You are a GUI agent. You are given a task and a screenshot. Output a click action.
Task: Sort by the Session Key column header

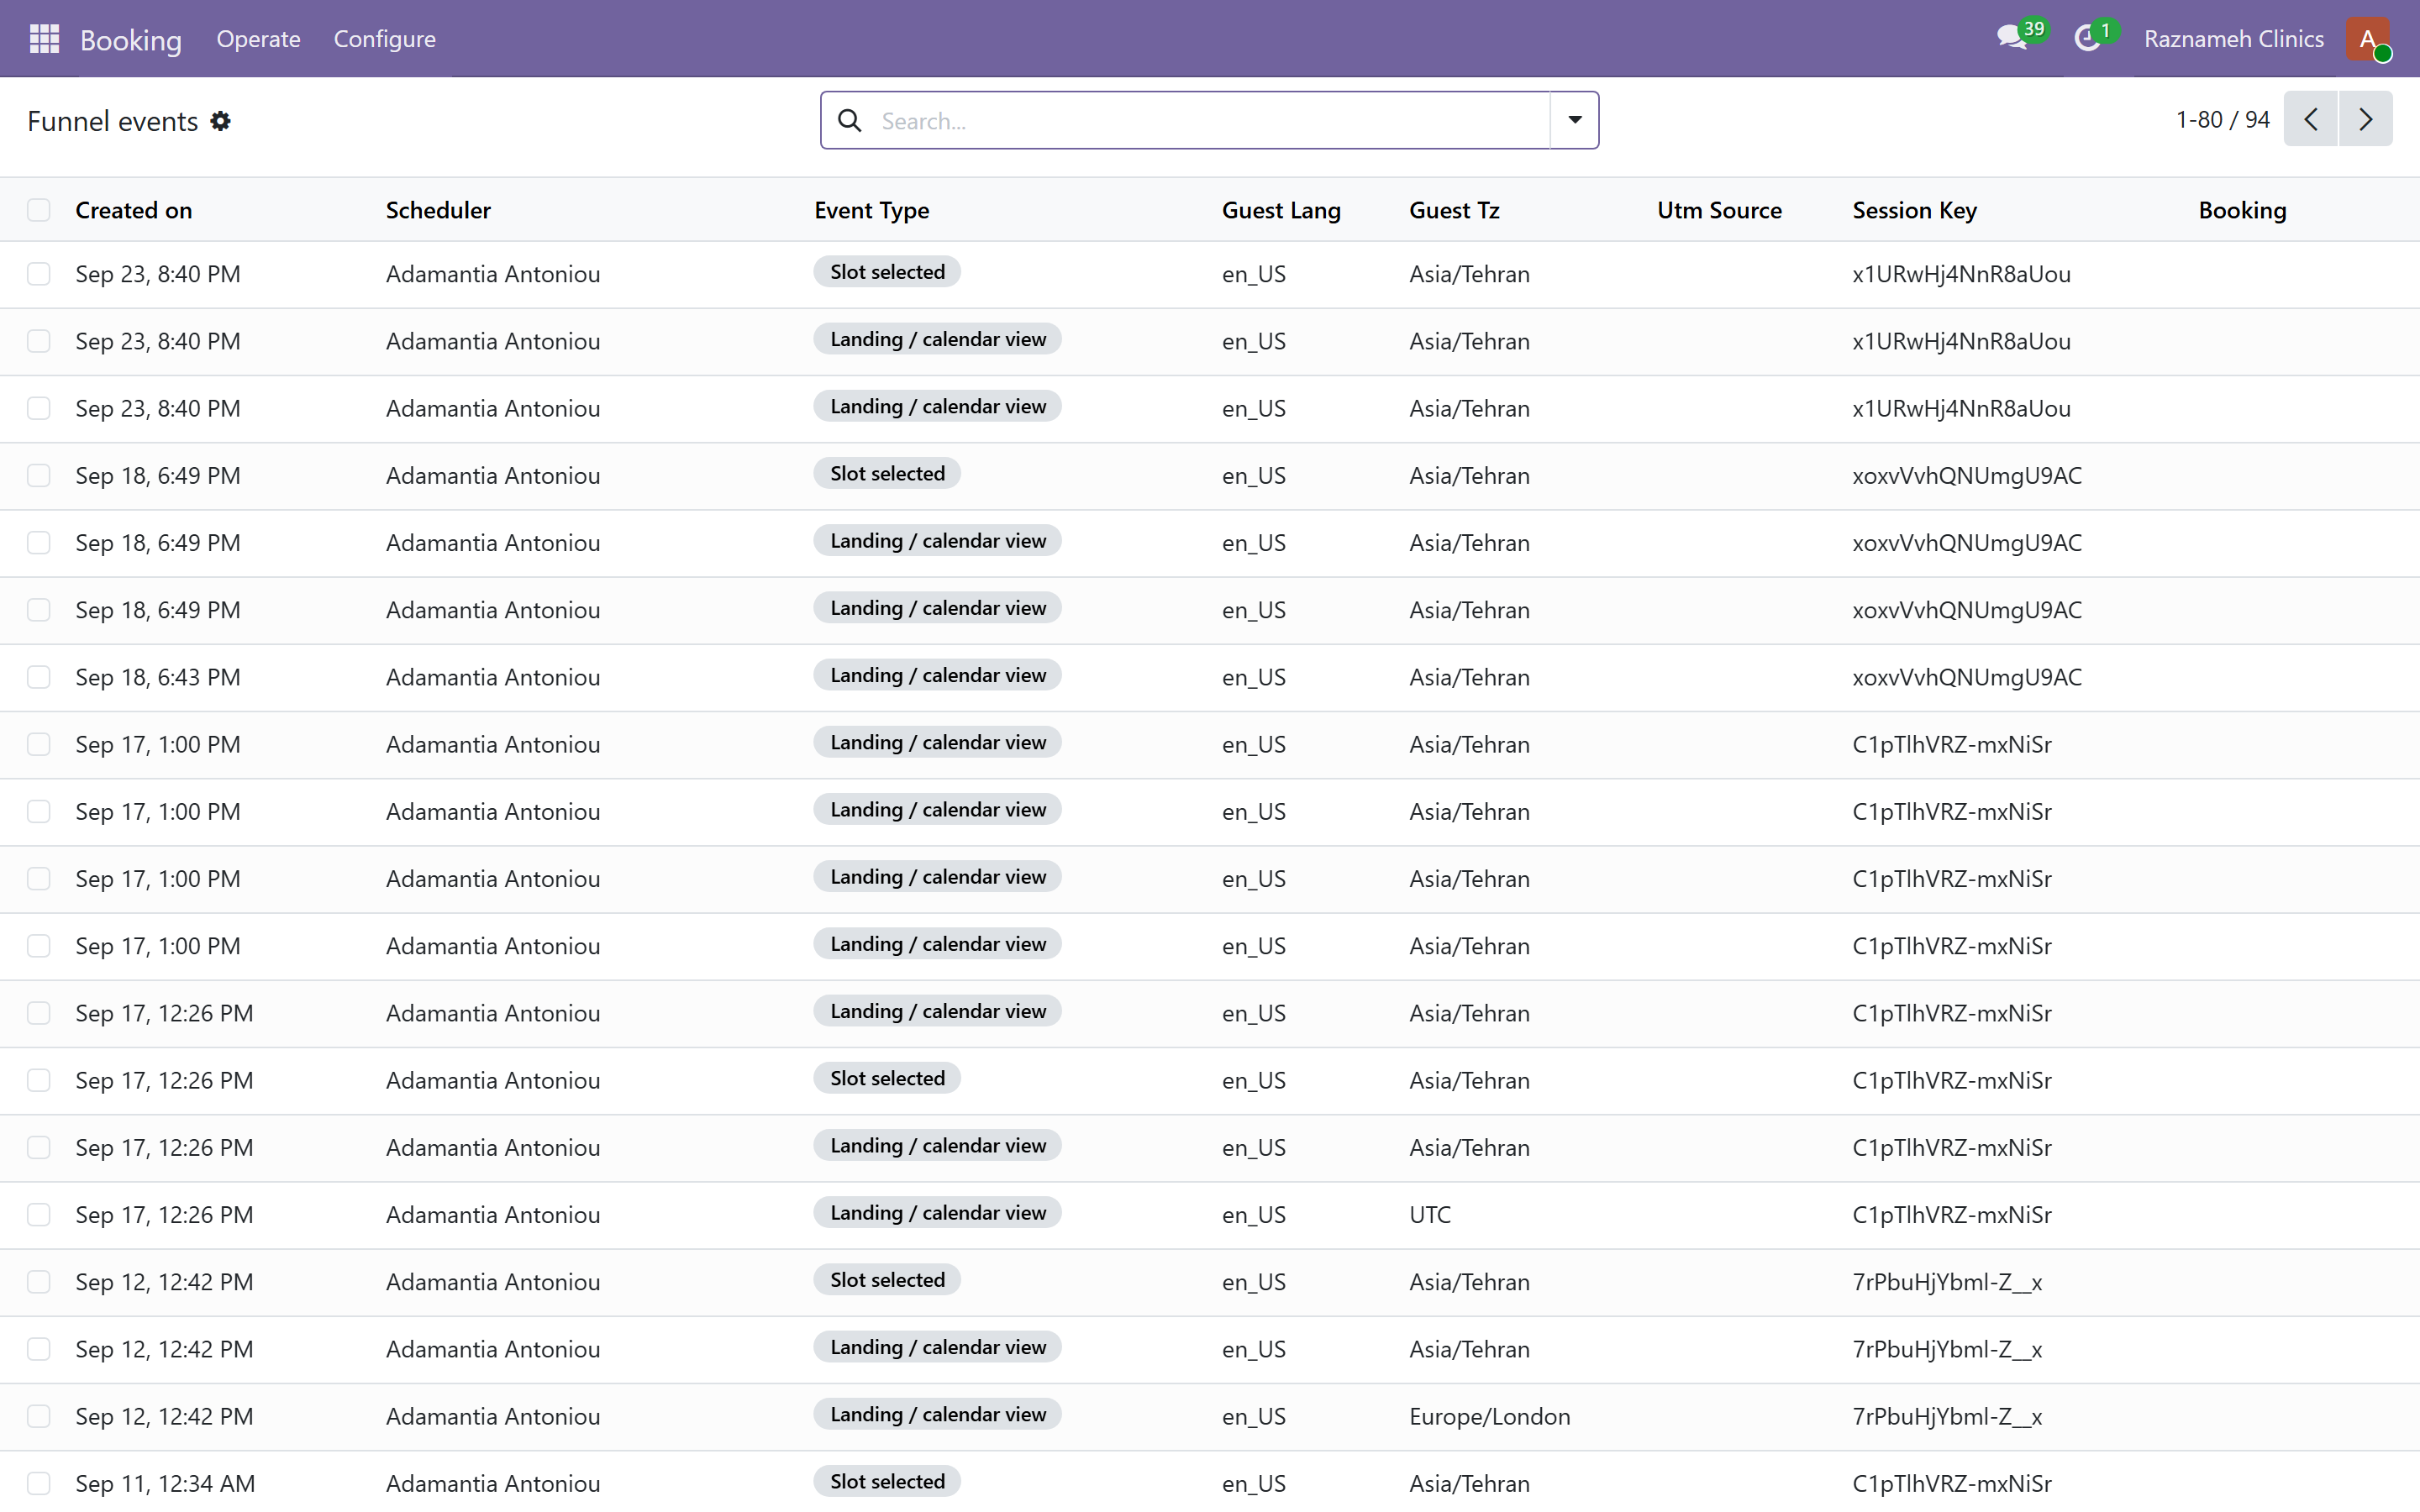pos(1914,210)
